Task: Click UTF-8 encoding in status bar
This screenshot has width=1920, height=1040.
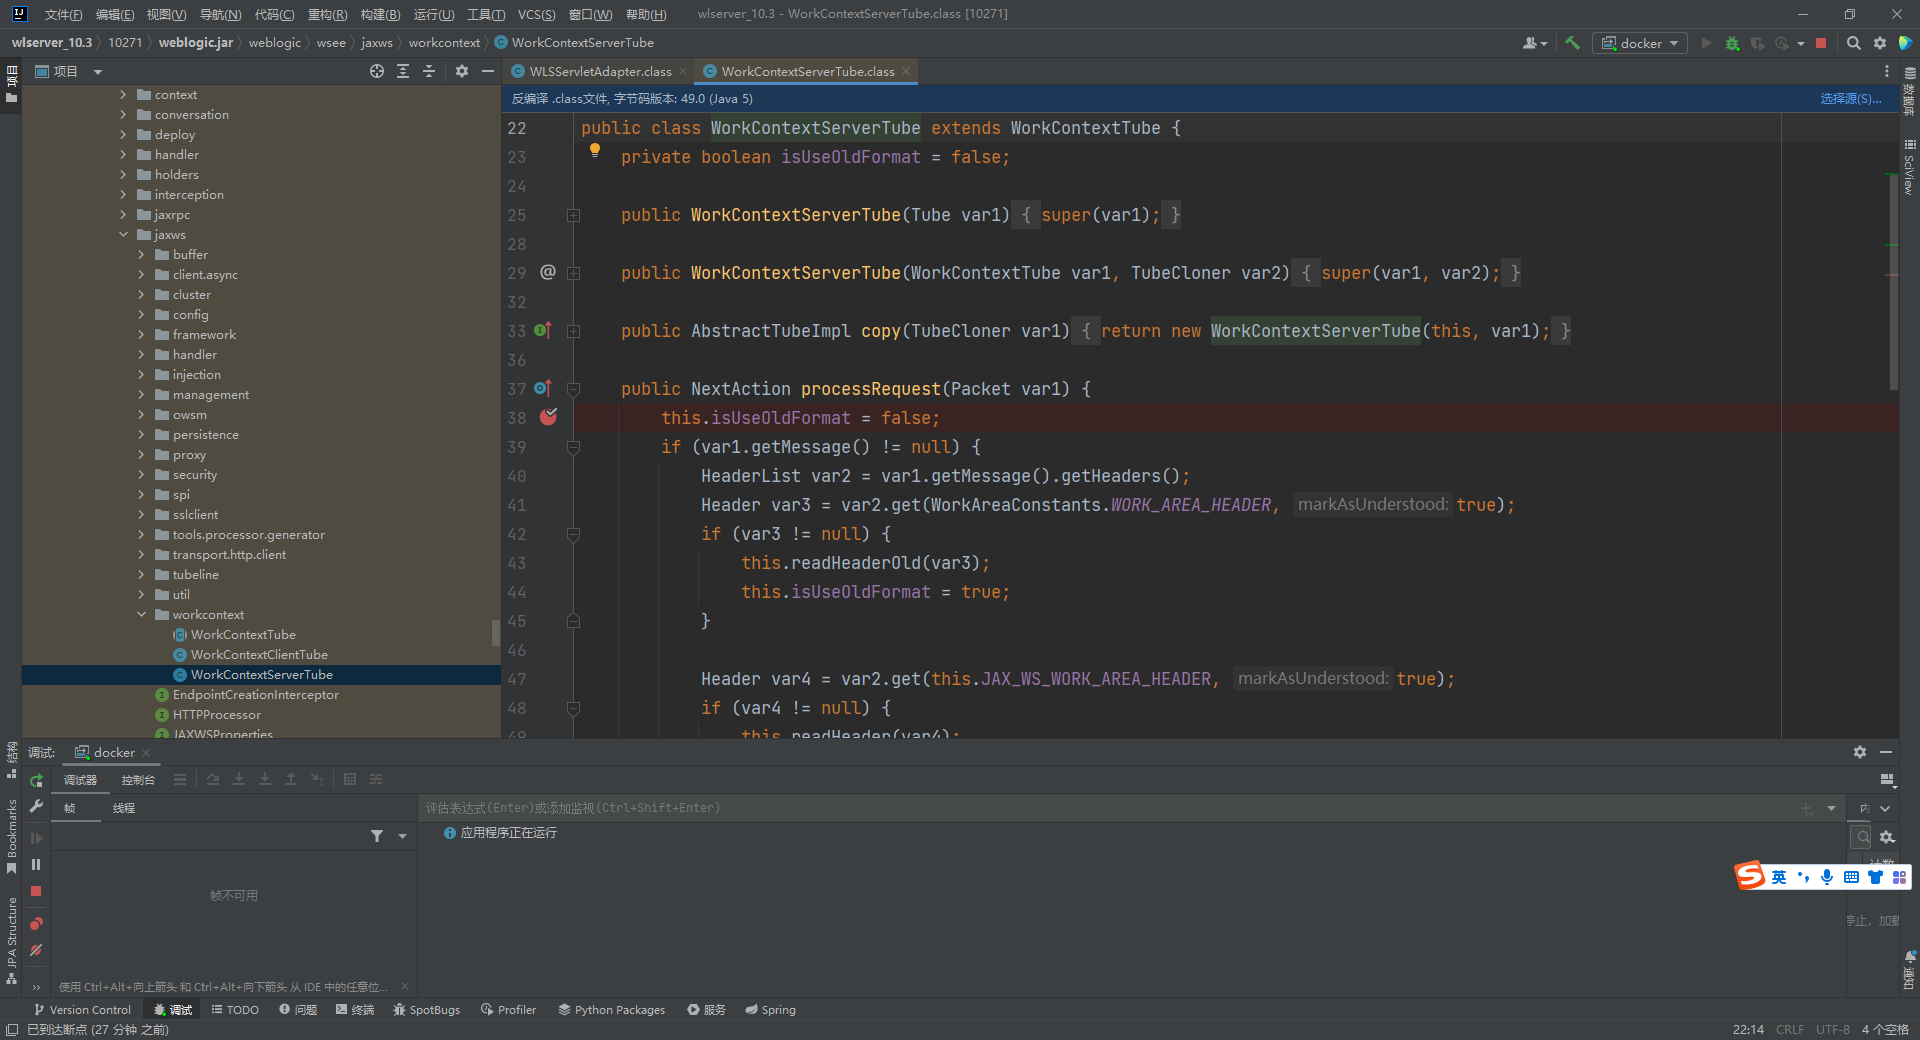Action: 1833,1029
